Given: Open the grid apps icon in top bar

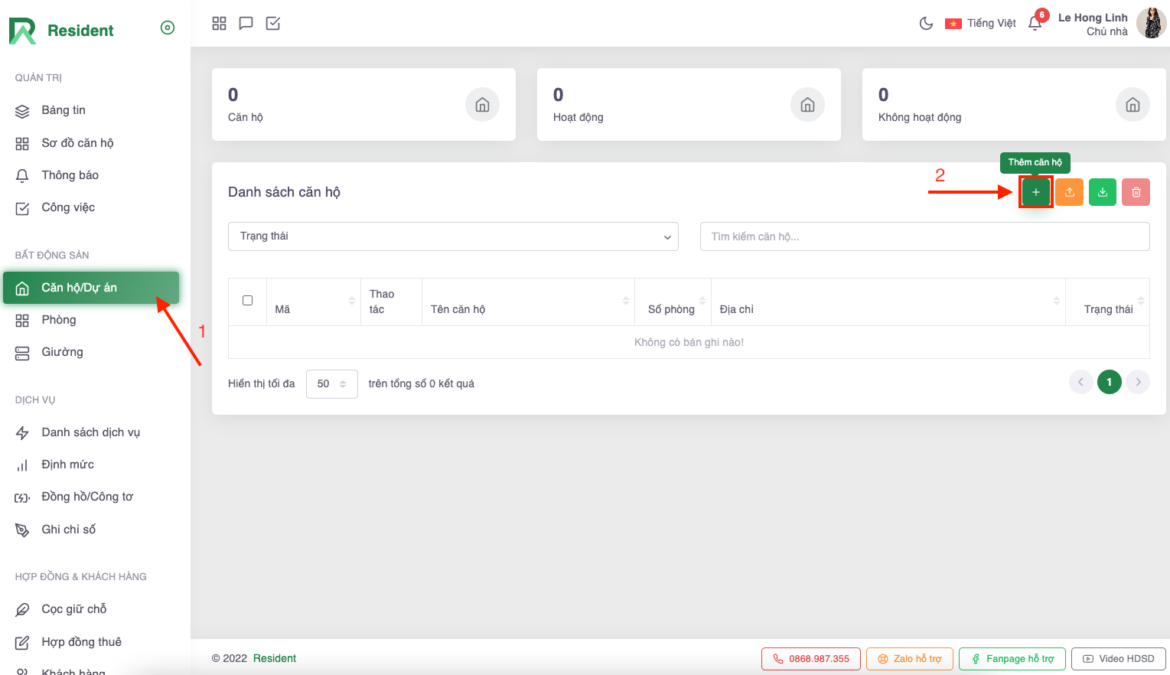Looking at the screenshot, I should coord(219,23).
